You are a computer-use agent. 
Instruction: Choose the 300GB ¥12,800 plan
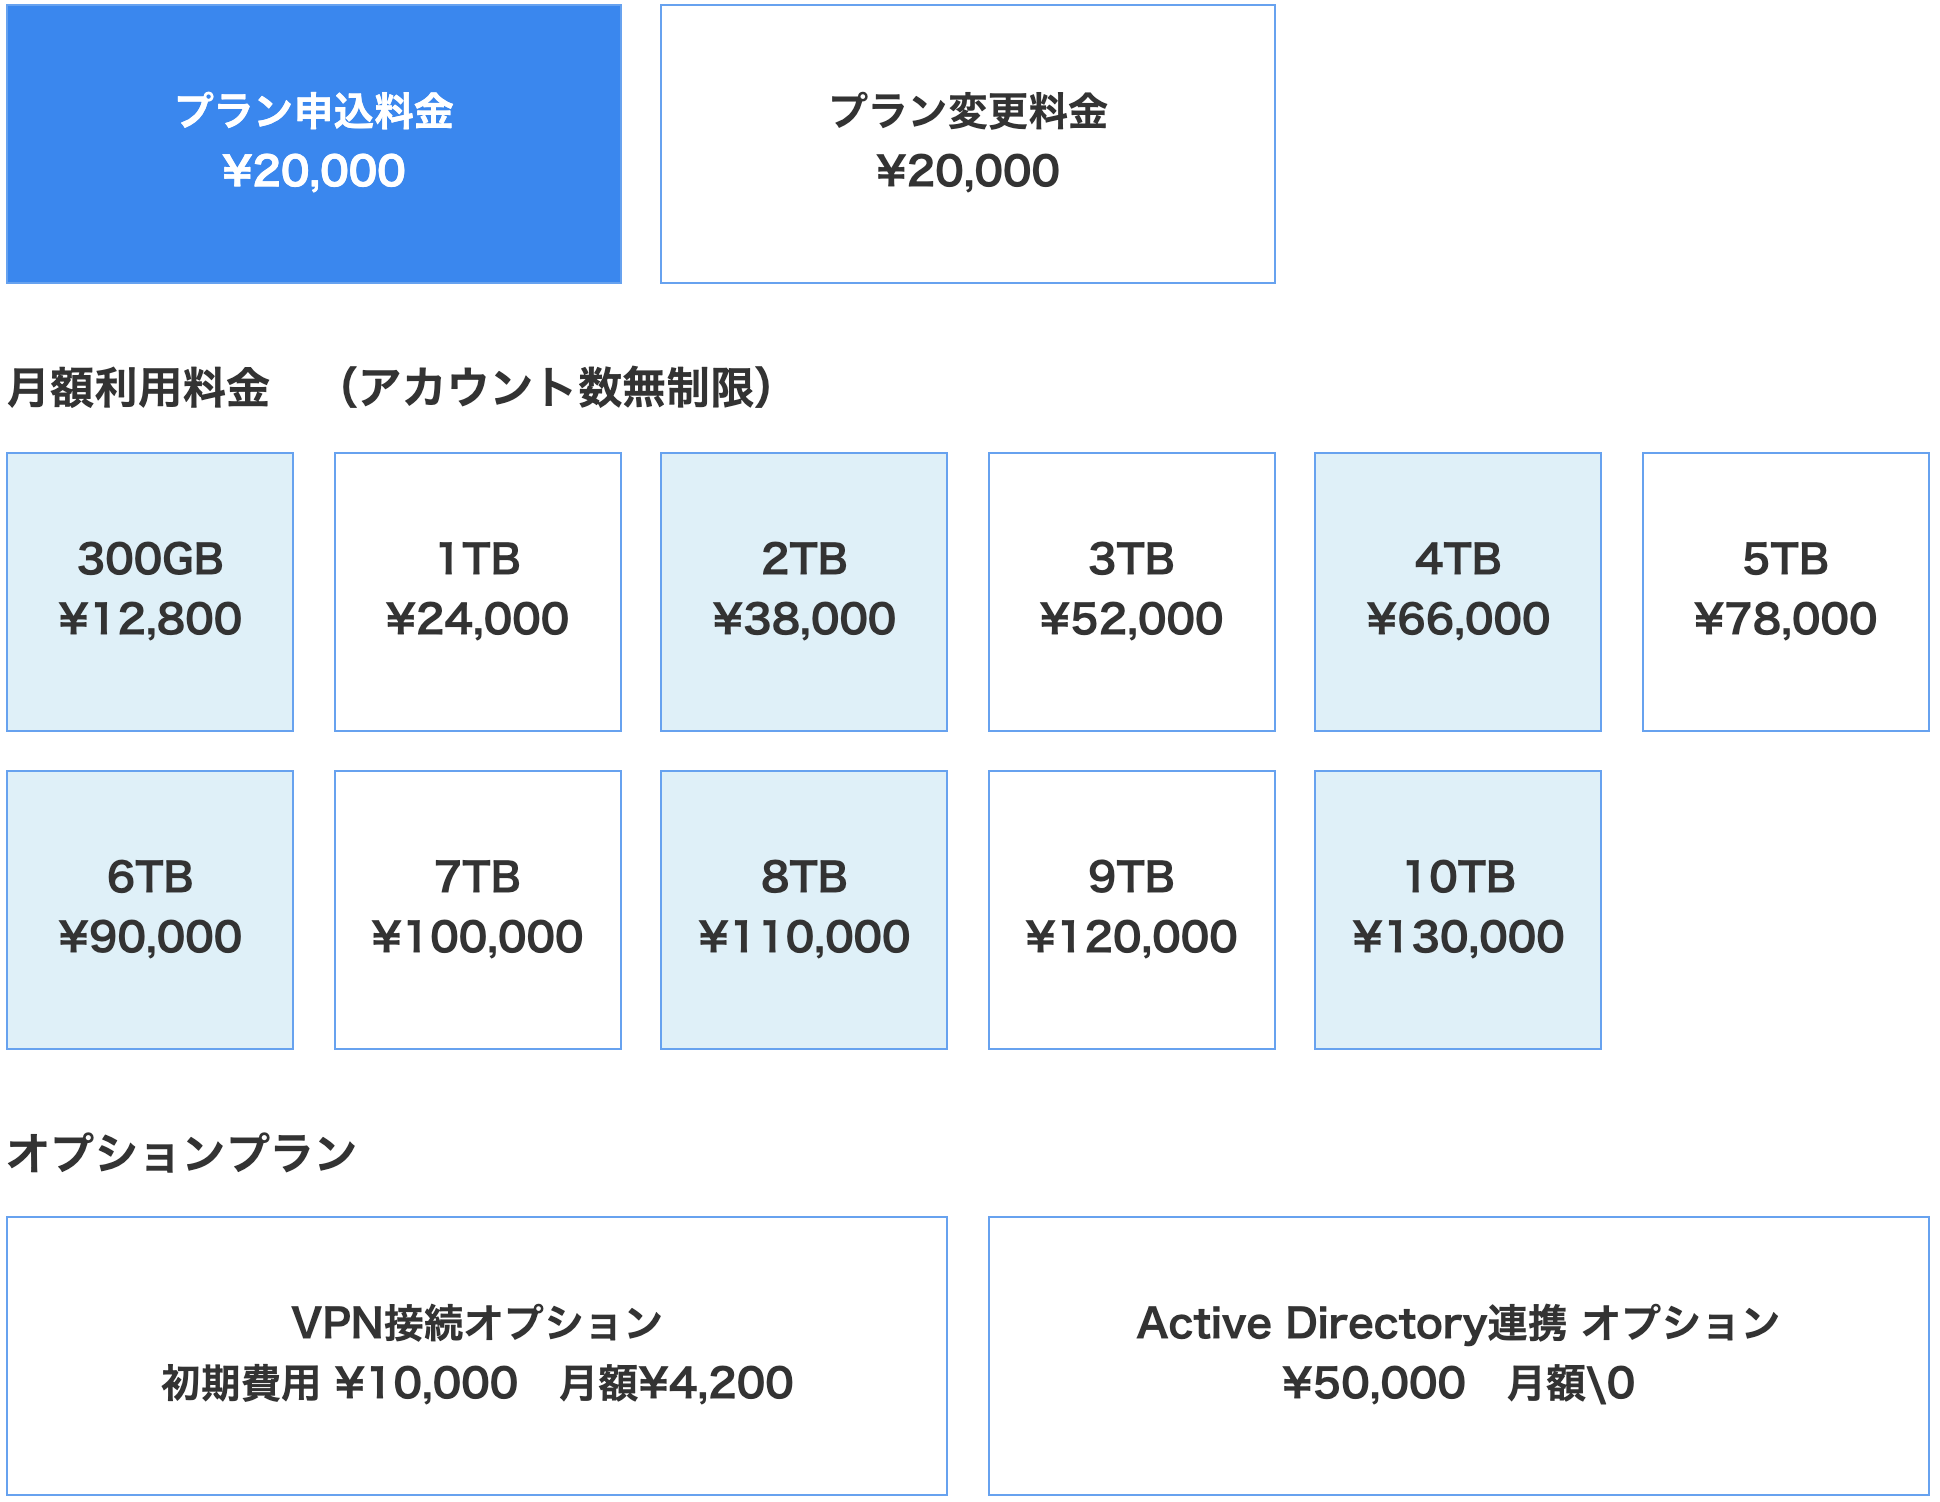pyautogui.click(x=150, y=591)
